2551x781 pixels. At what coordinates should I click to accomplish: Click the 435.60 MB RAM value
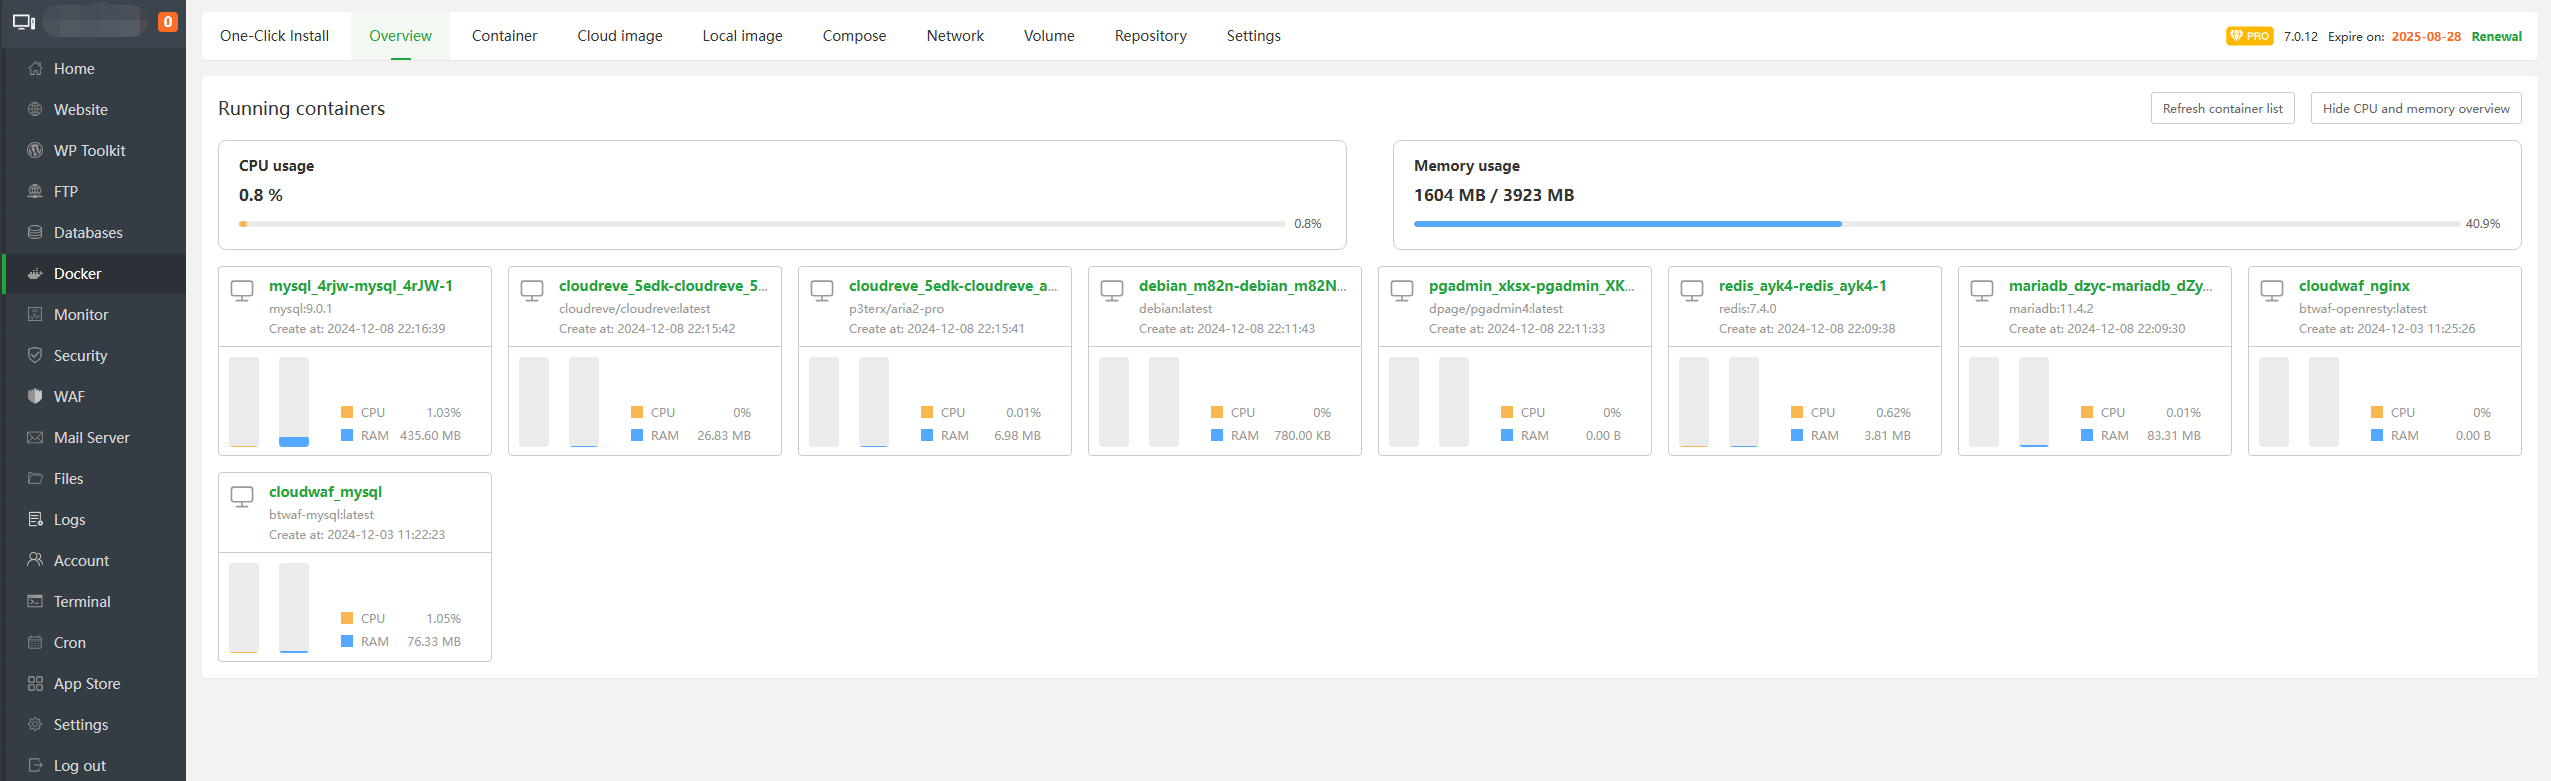[x=430, y=436]
